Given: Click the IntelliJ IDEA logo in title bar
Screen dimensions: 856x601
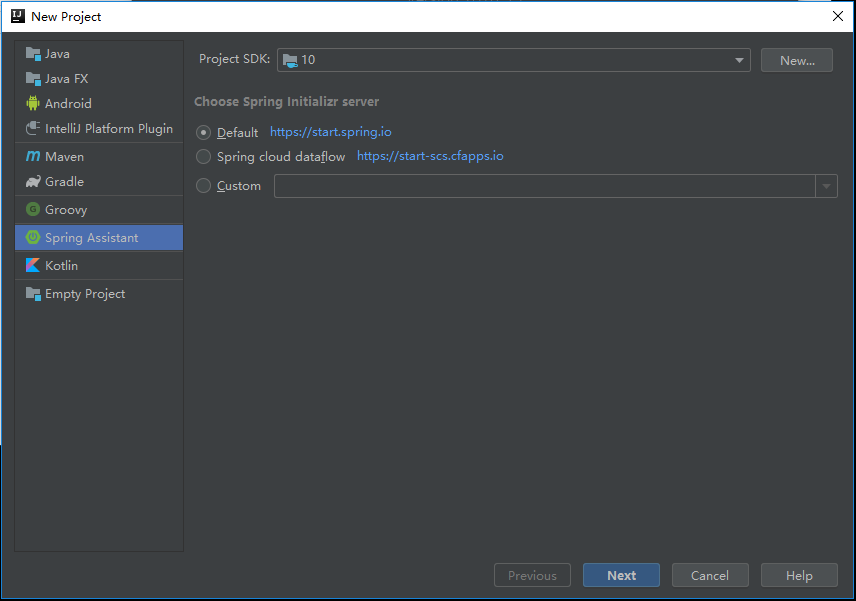Looking at the screenshot, I should [18, 16].
